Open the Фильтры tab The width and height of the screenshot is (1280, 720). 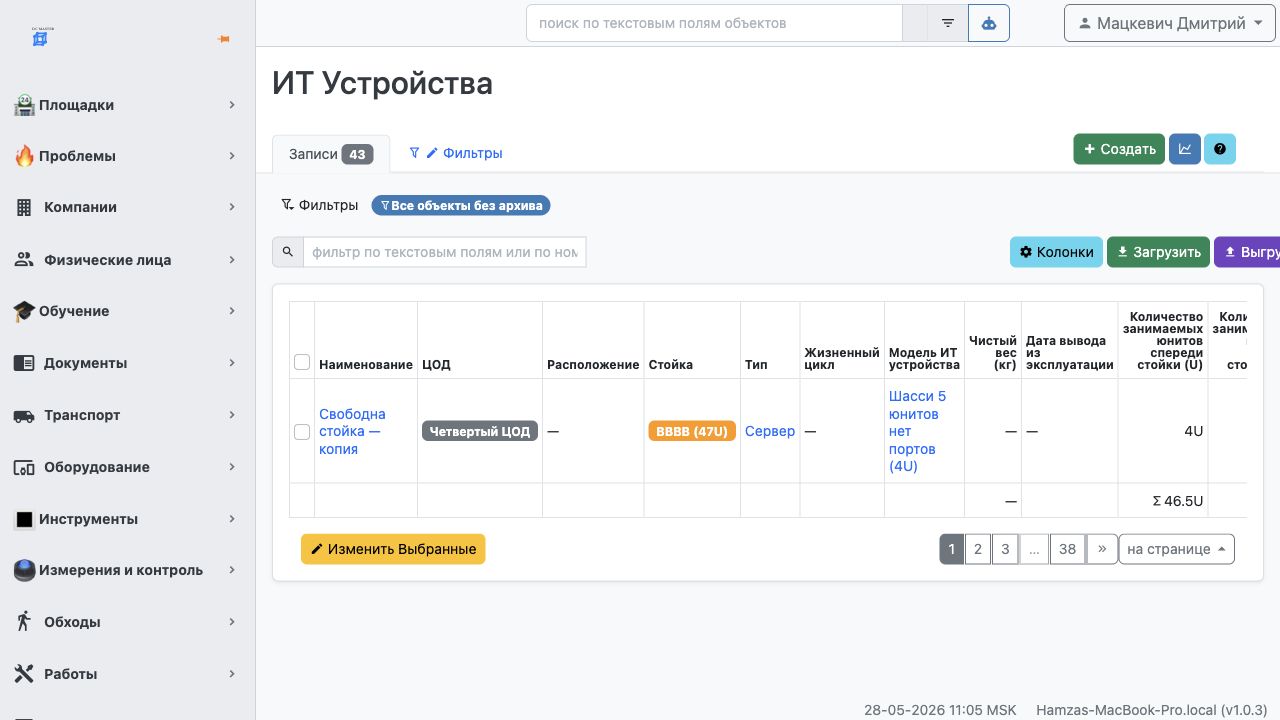pyautogui.click(x=456, y=153)
